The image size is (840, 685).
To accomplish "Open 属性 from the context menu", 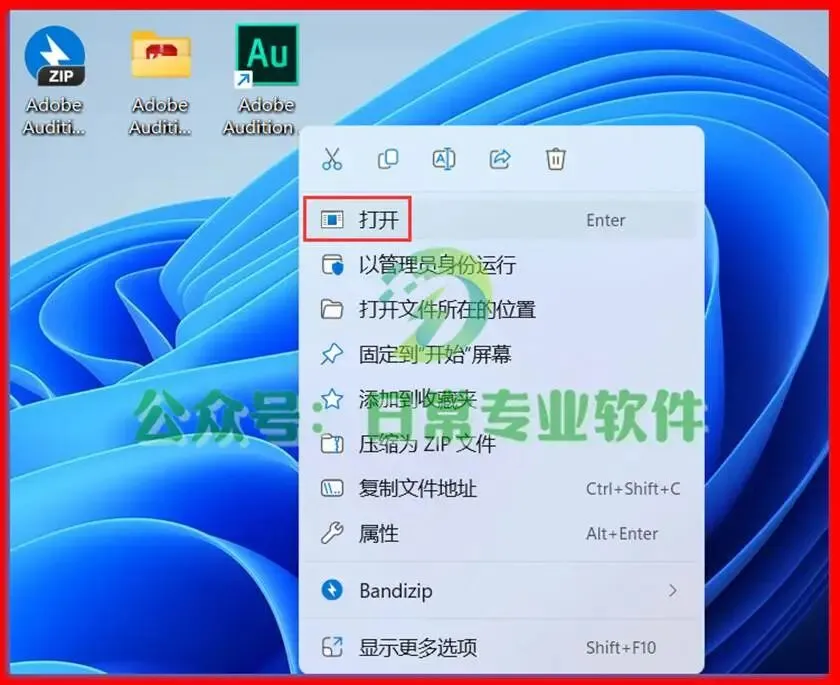I will pos(499,533).
